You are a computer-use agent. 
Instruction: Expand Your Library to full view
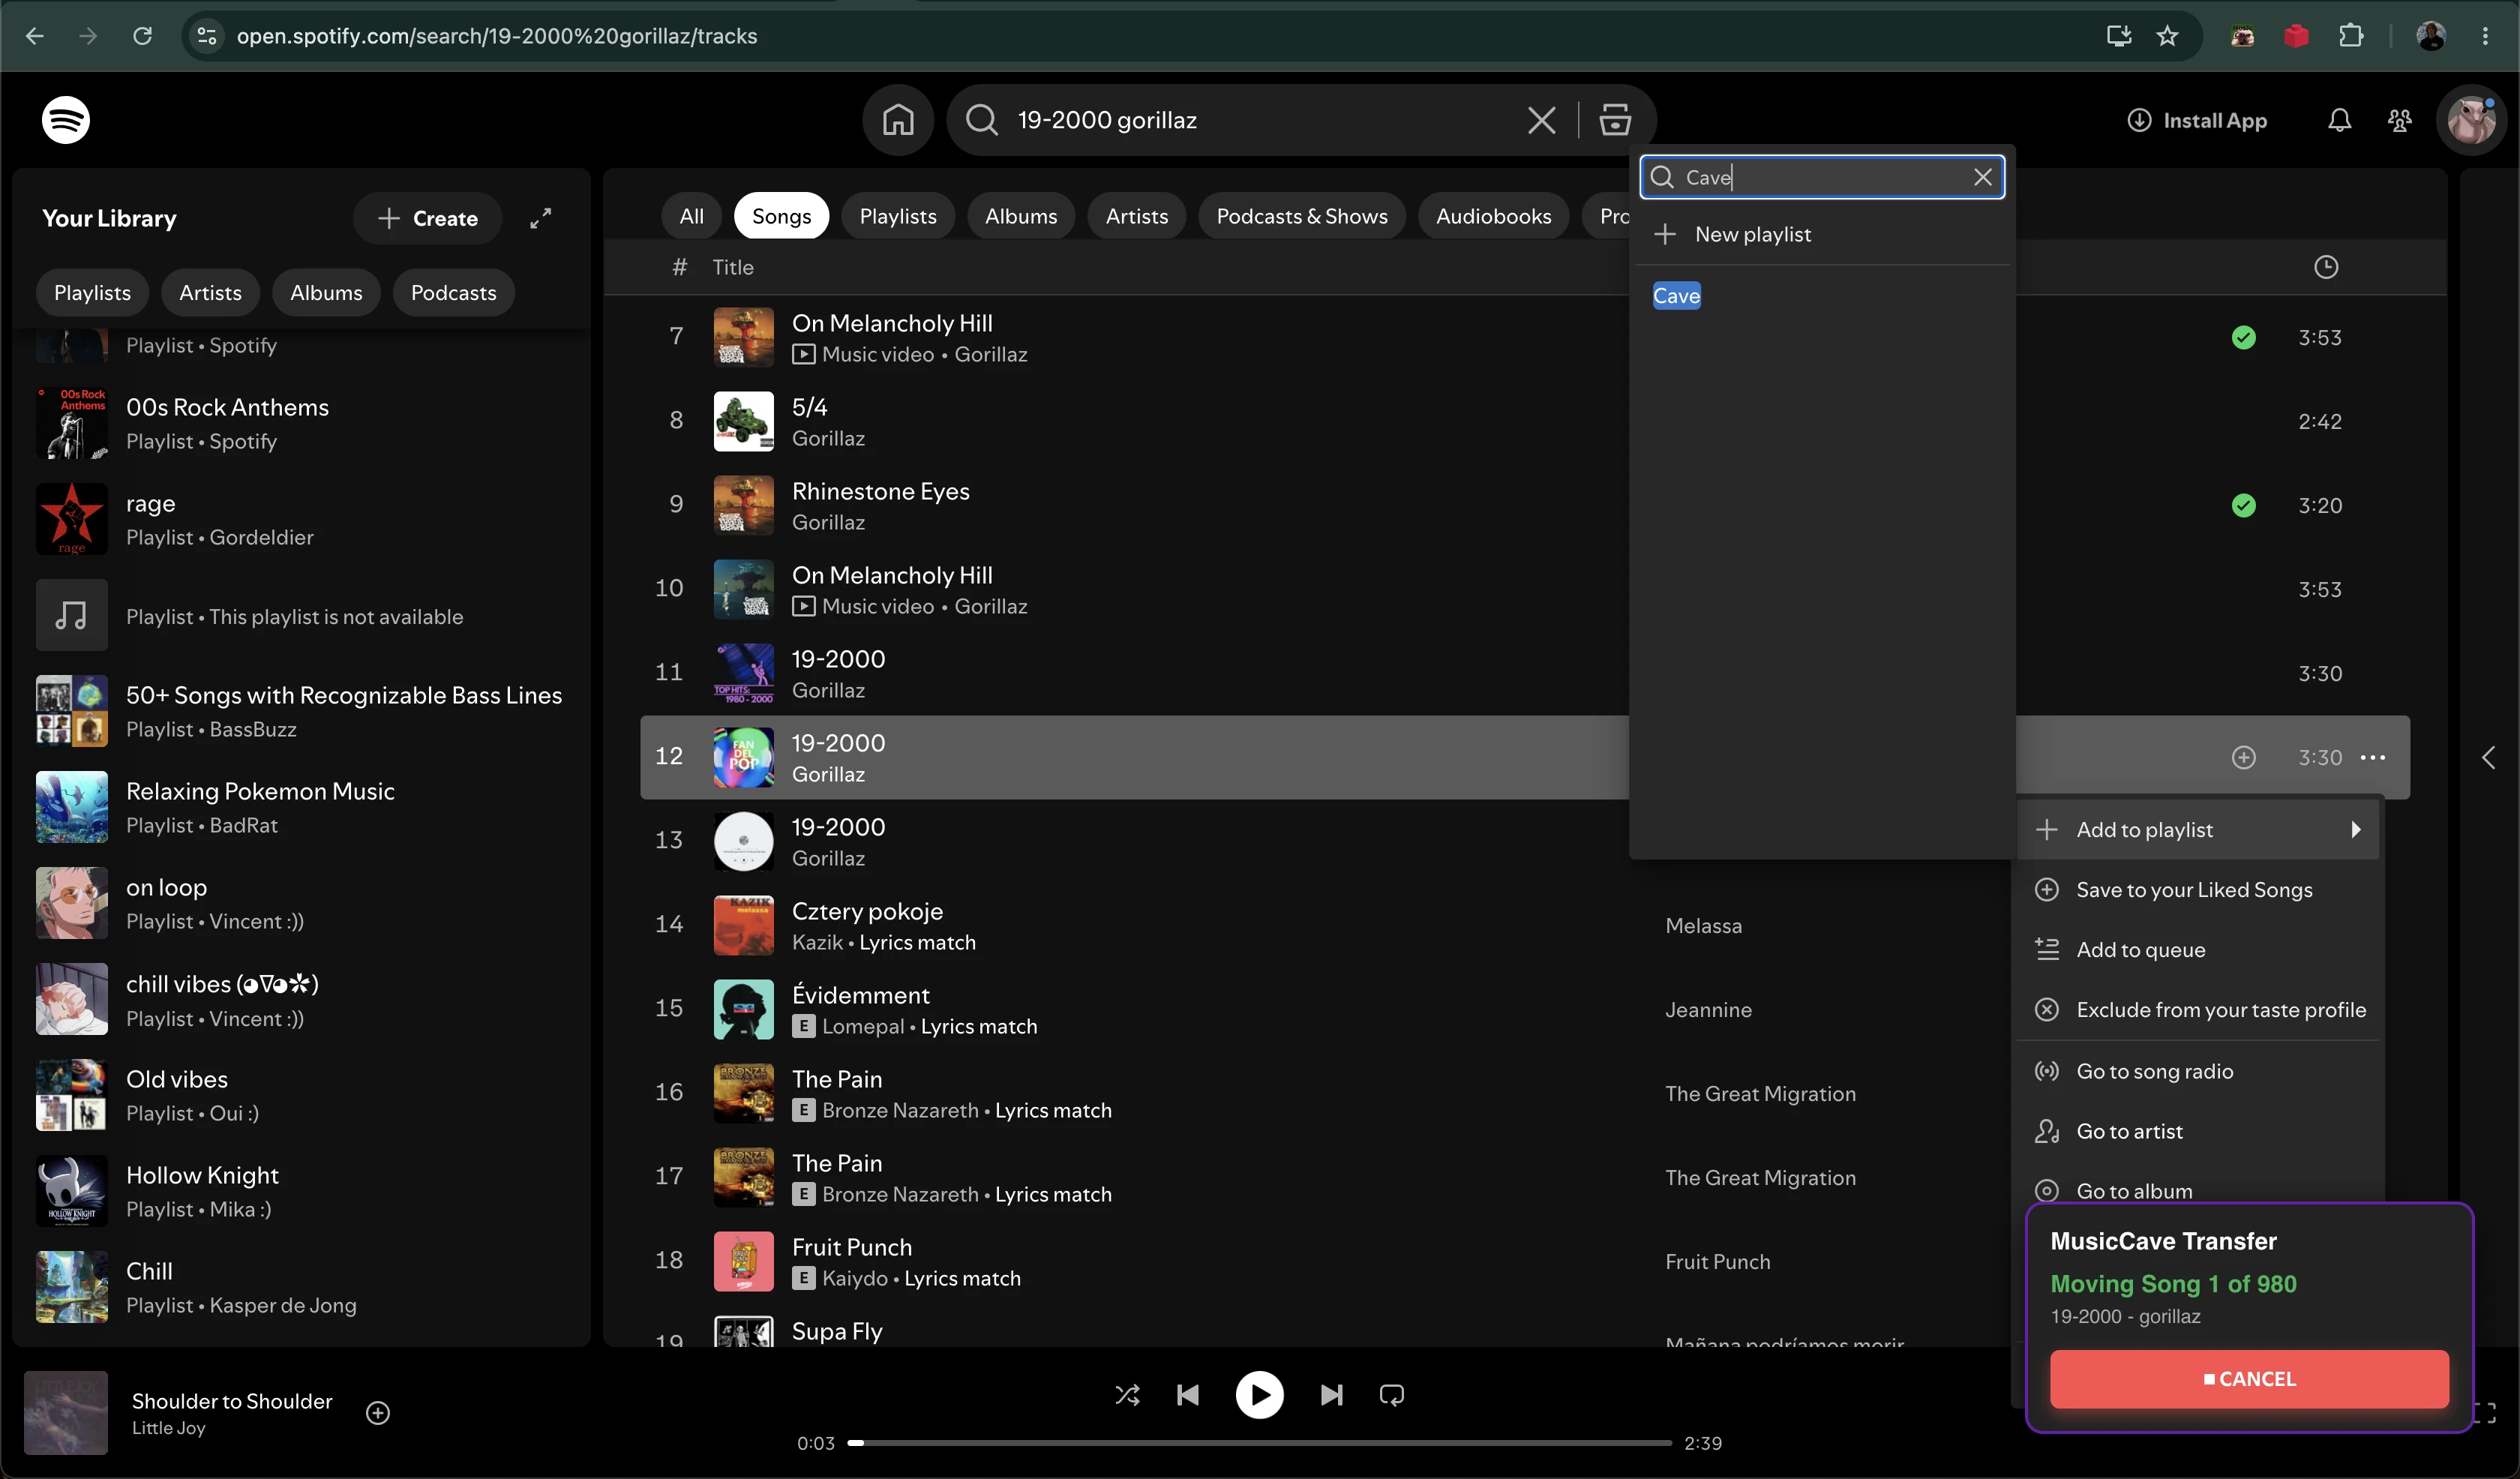tap(541, 218)
